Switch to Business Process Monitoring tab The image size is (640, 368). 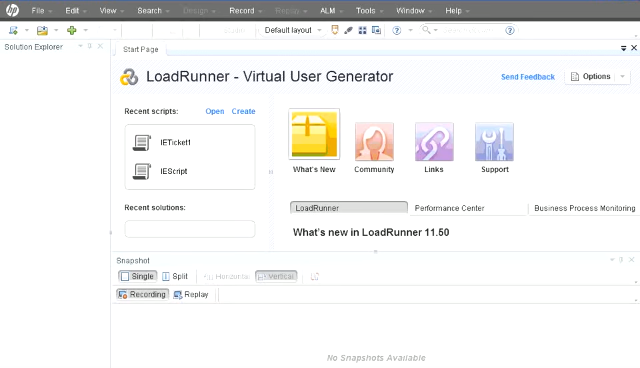coord(584,208)
